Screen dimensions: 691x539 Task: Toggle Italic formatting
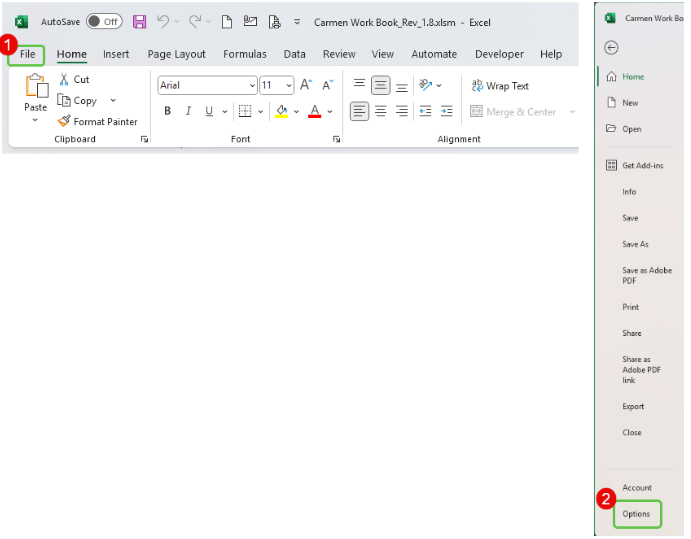[x=188, y=111]
